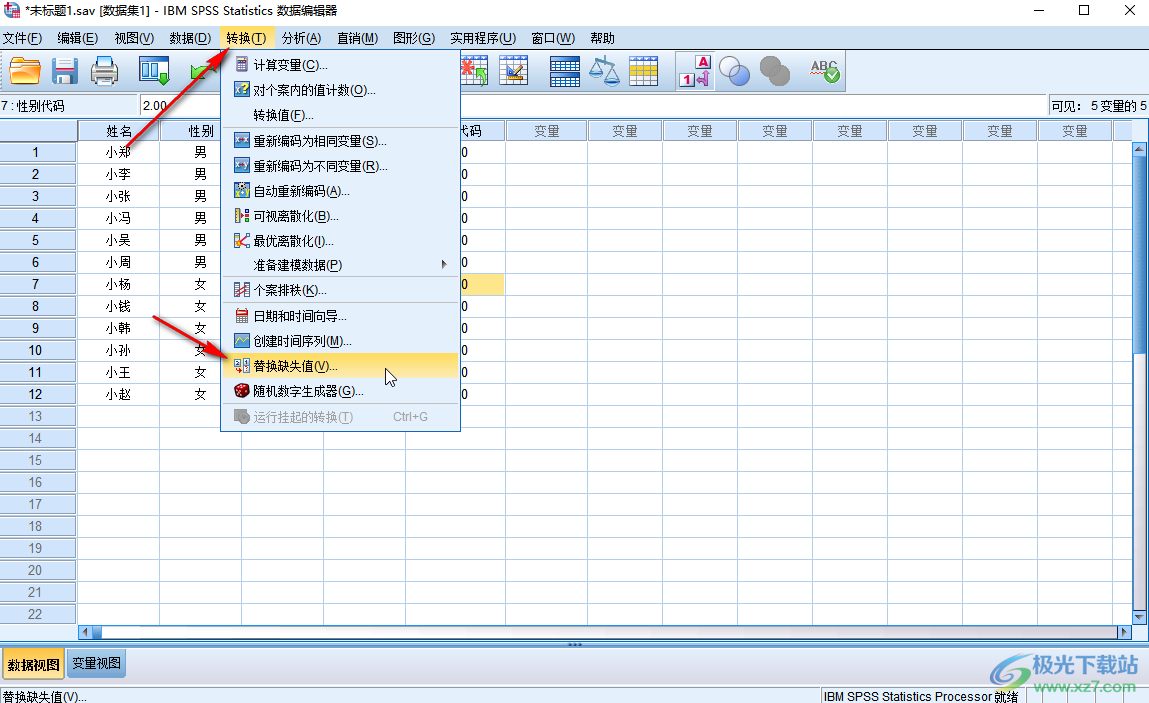
Task: Click the Weight Cases balance scale icon
Action: pos(605,71)
